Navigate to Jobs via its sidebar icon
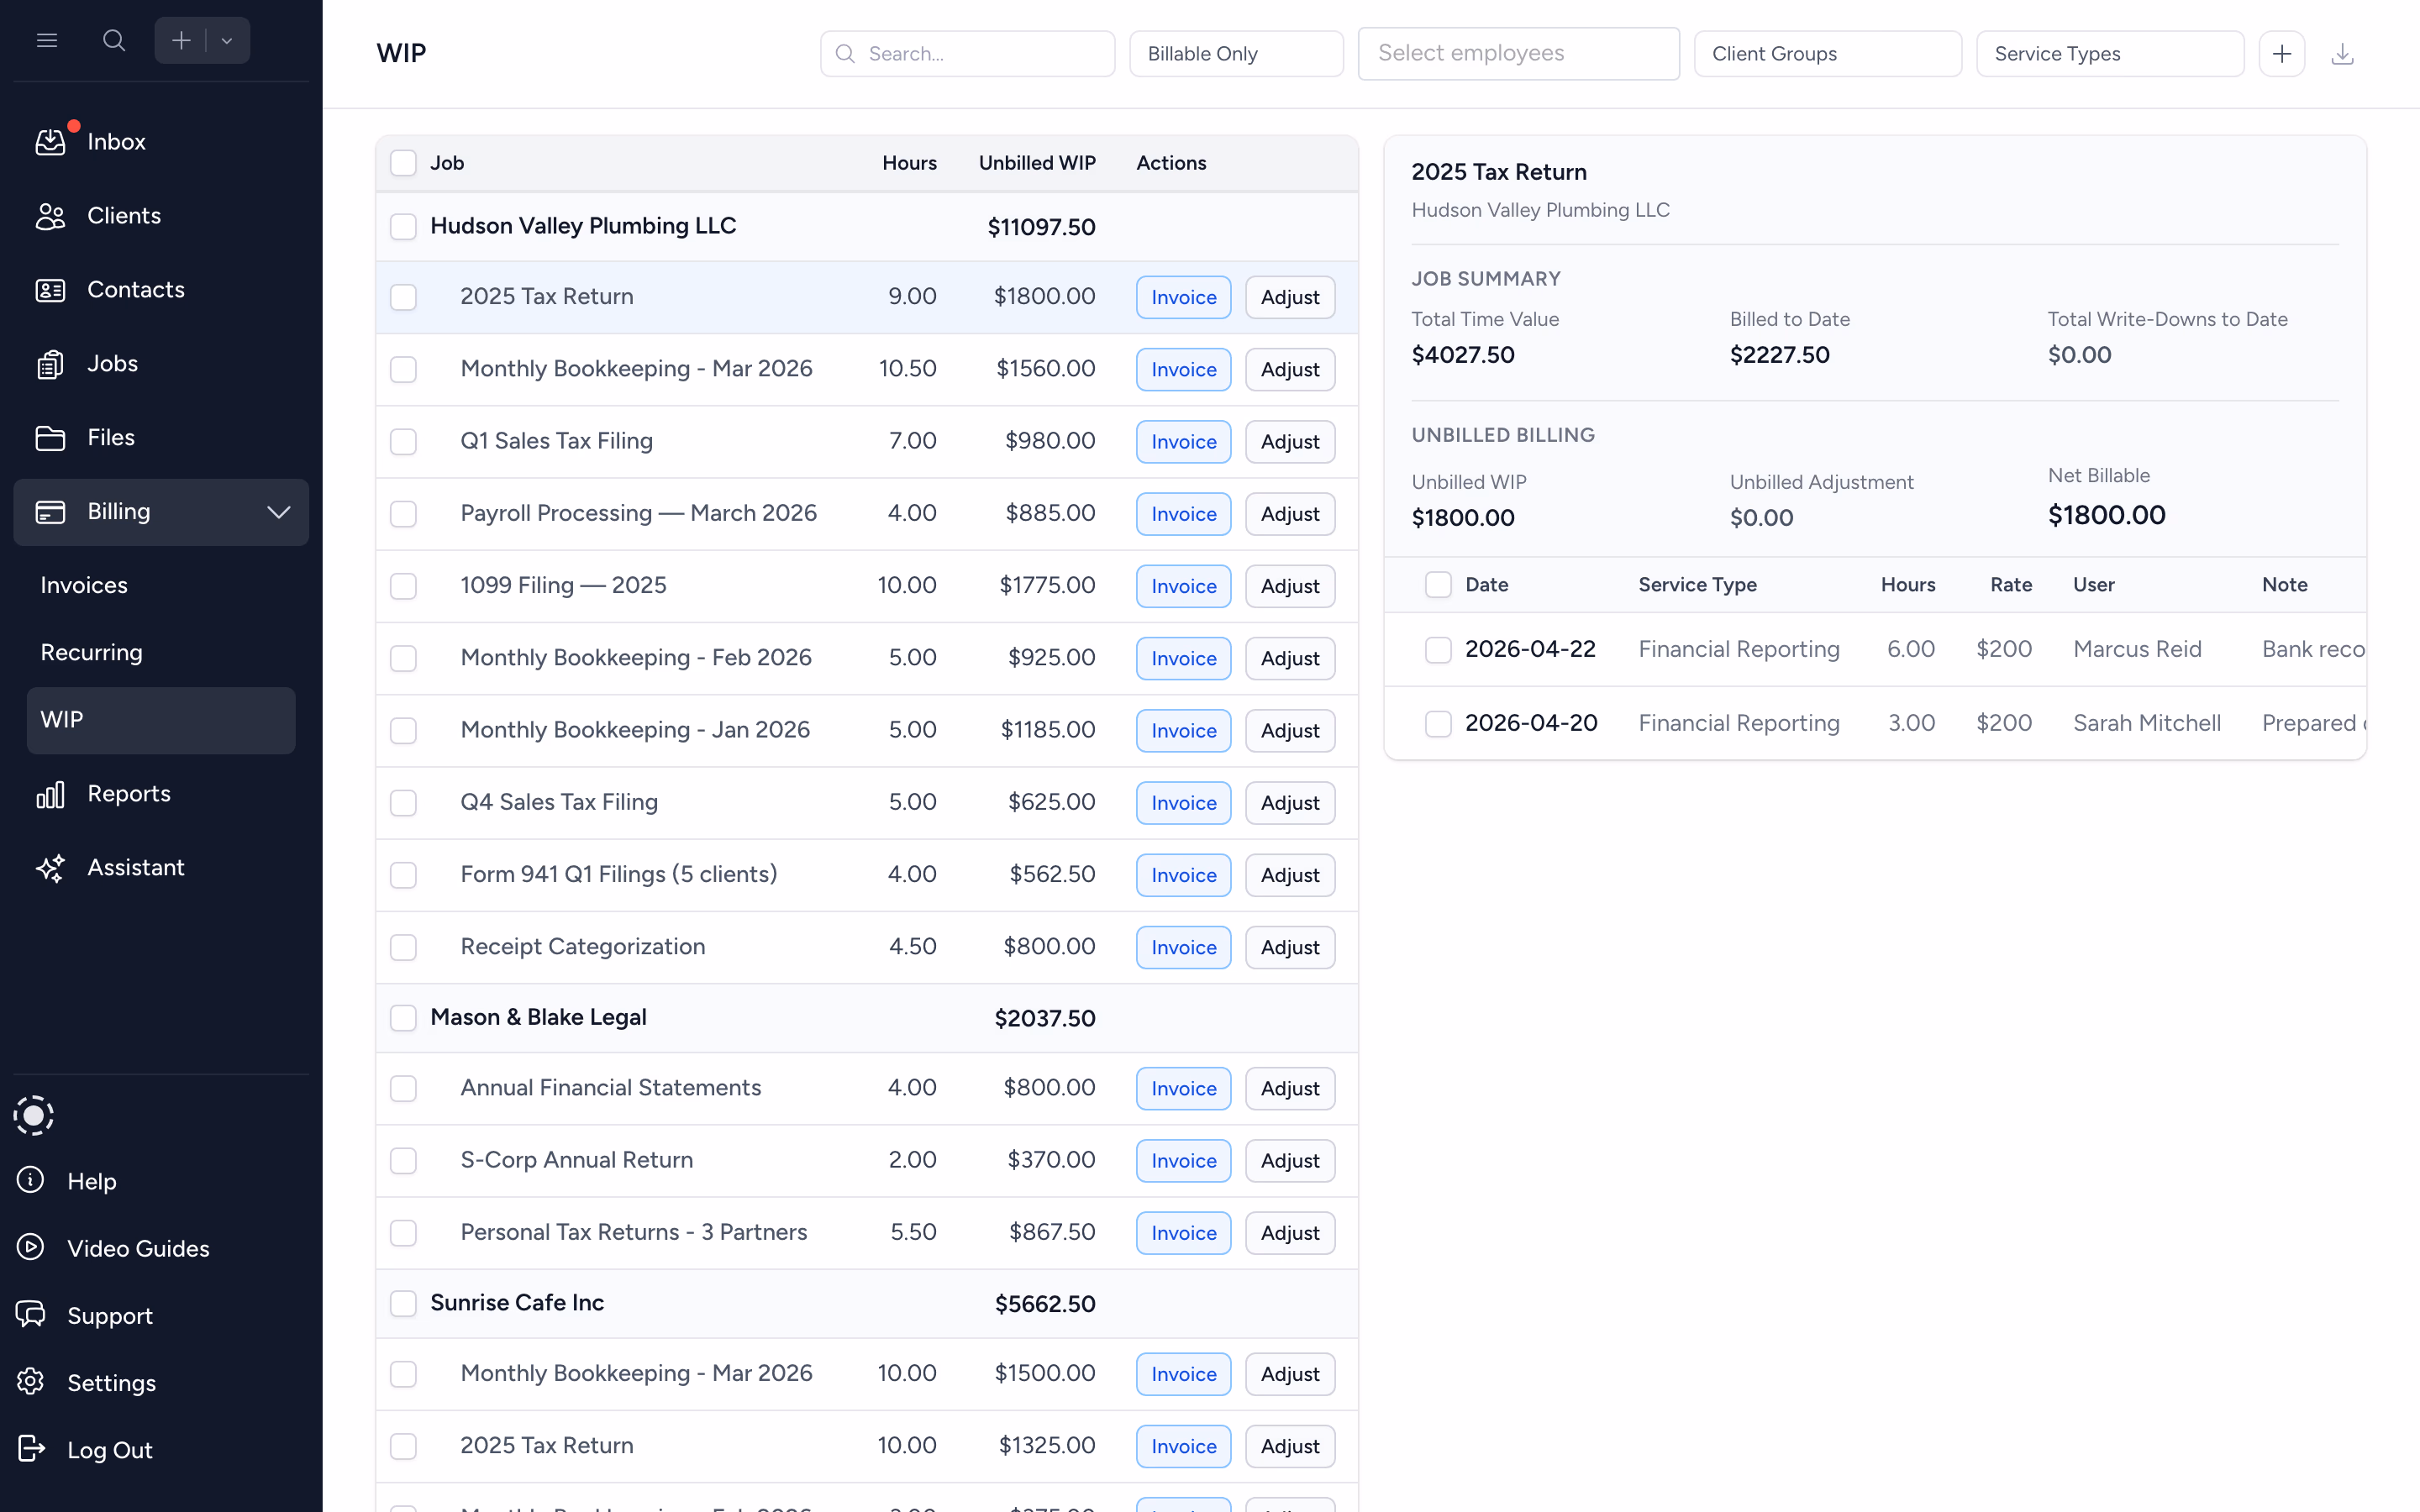The image size is (2420, 1512). coord(51,363)
